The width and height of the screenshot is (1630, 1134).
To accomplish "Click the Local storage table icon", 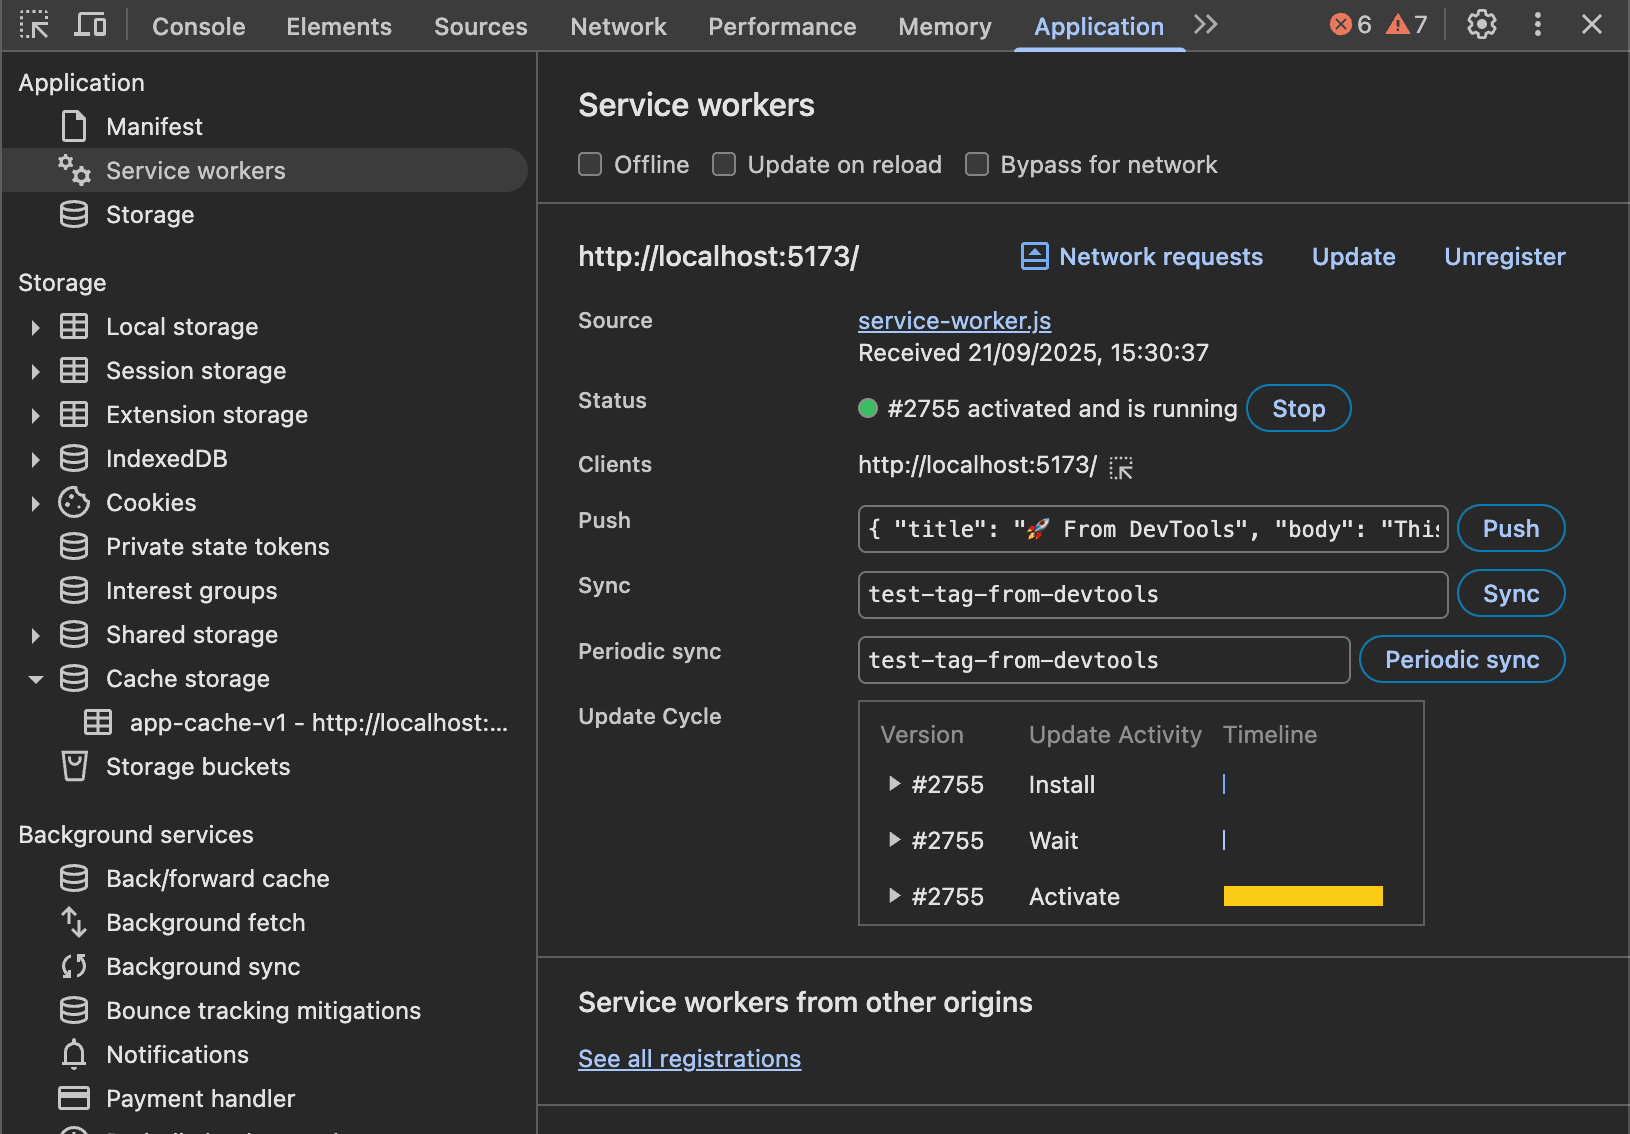I will [74, 327].
